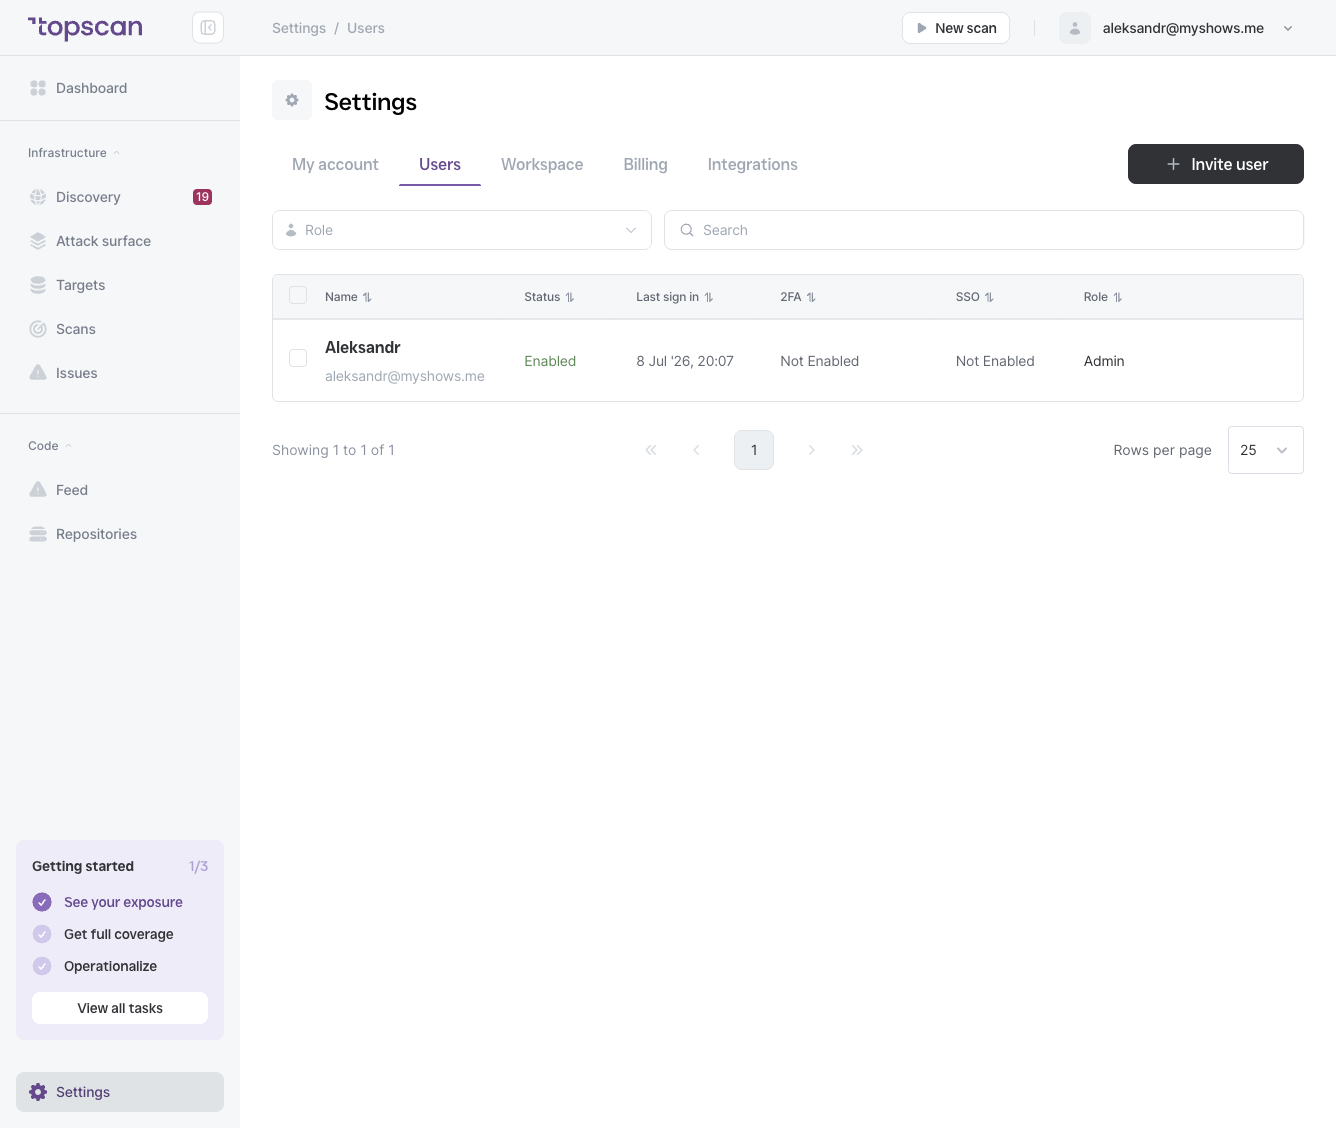This screenshot has height=1128, width=1336.
Task: Check the select-all users header checkbox
Action: point(298,295)
